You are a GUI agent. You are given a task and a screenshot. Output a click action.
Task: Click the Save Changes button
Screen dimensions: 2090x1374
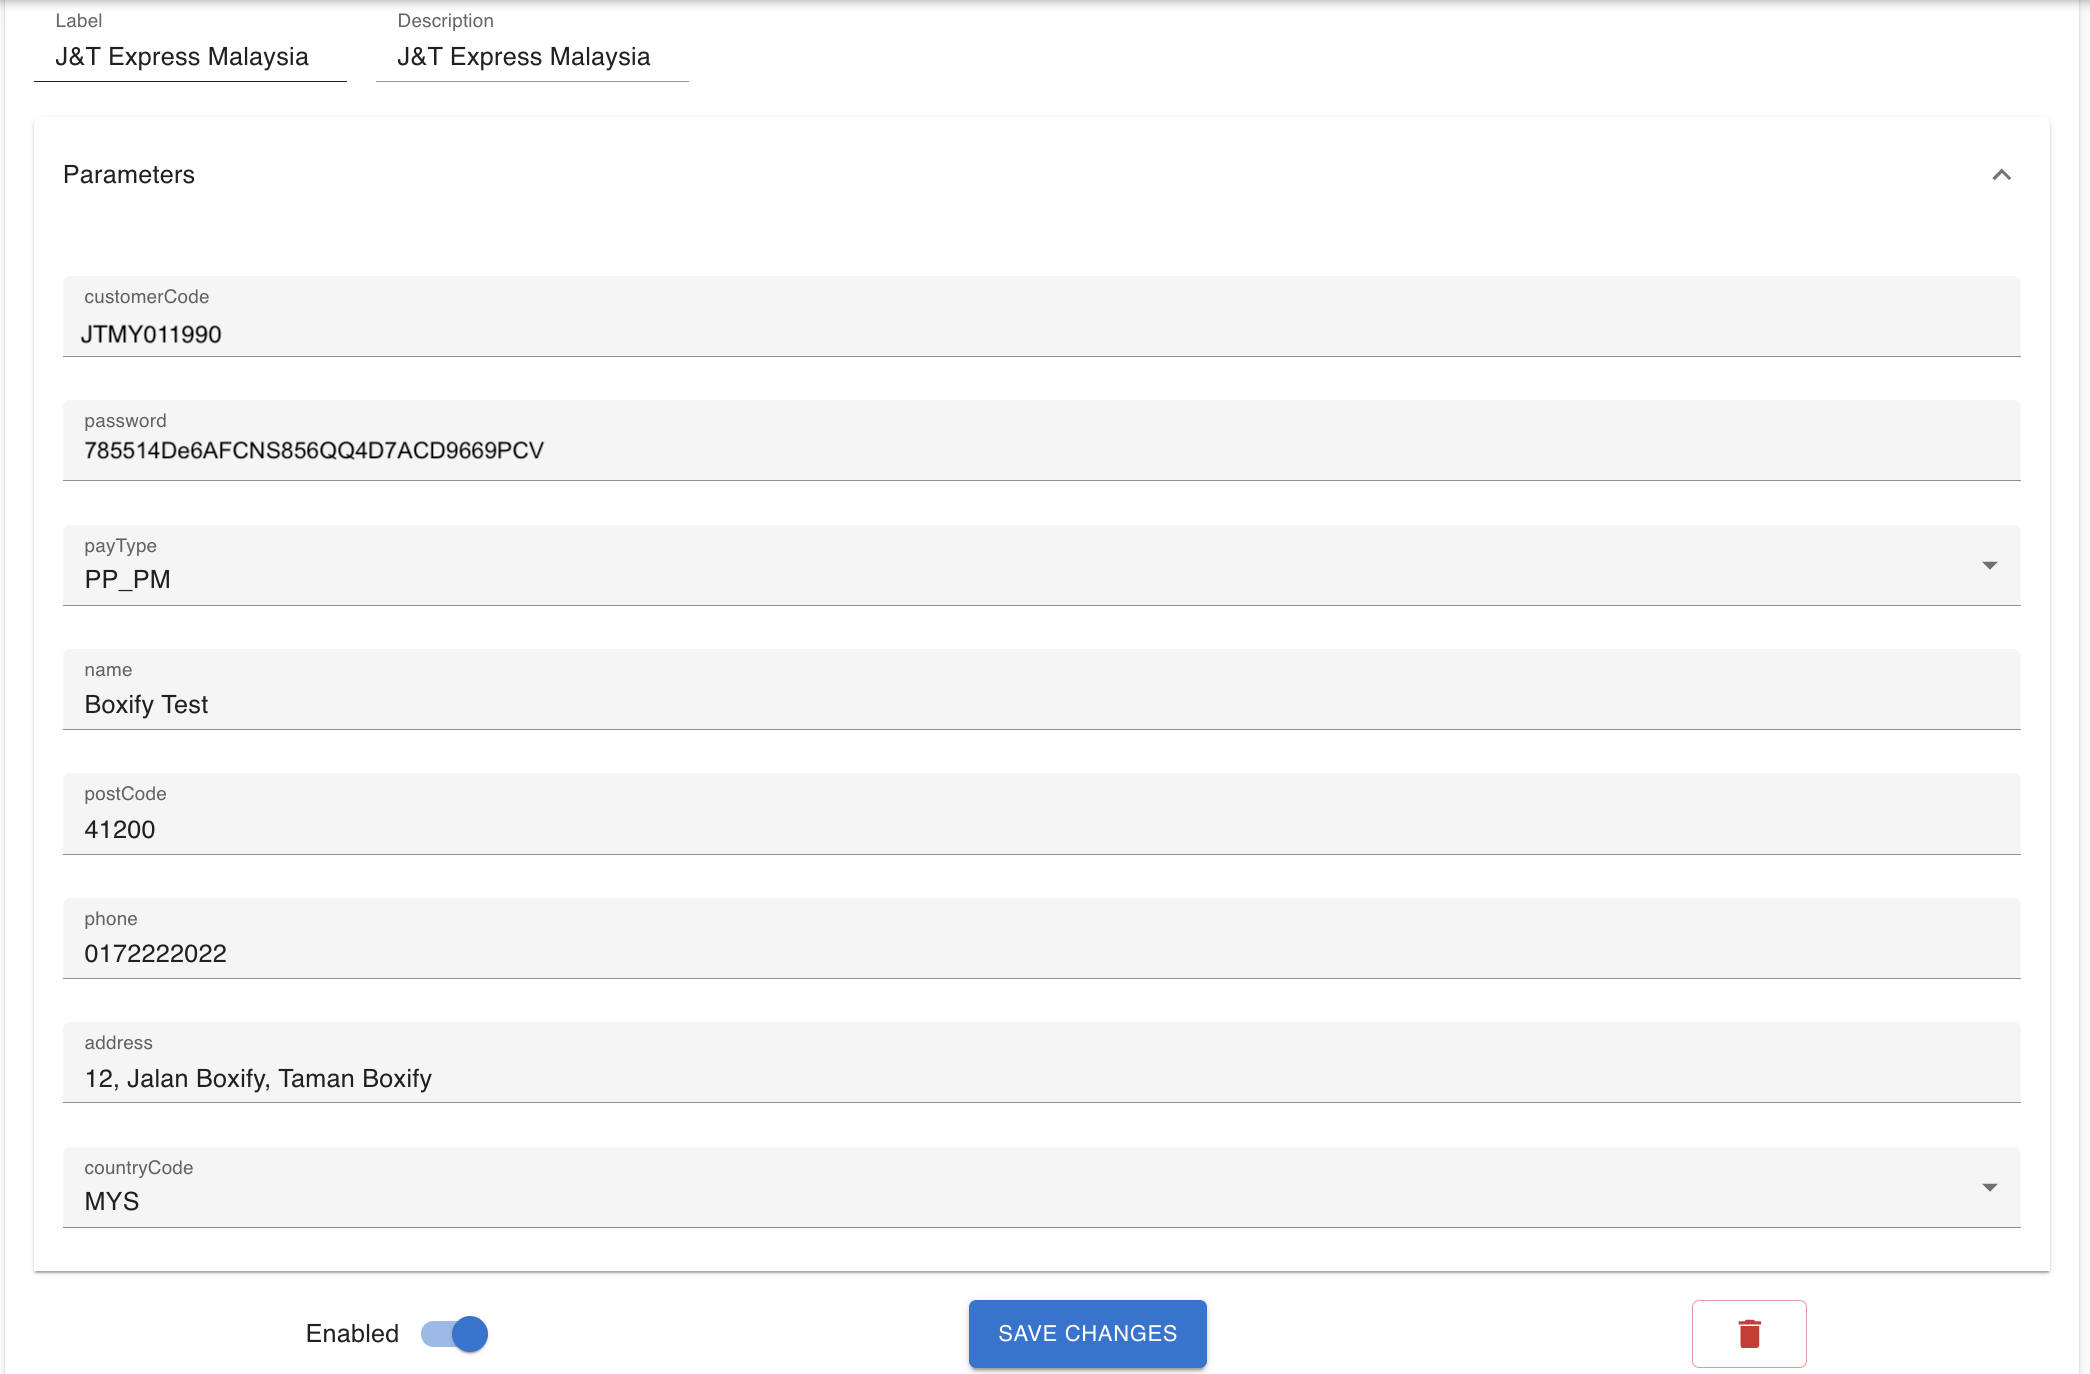click(1087, 1333)
